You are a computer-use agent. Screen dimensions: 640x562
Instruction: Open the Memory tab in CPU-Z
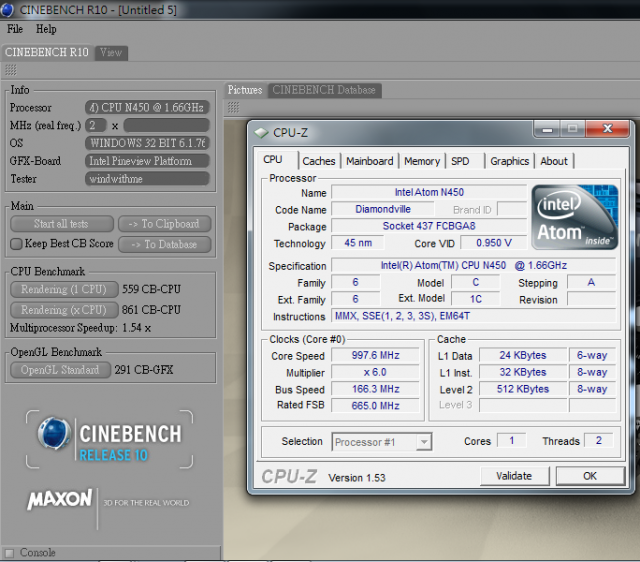tap(422, 161)
